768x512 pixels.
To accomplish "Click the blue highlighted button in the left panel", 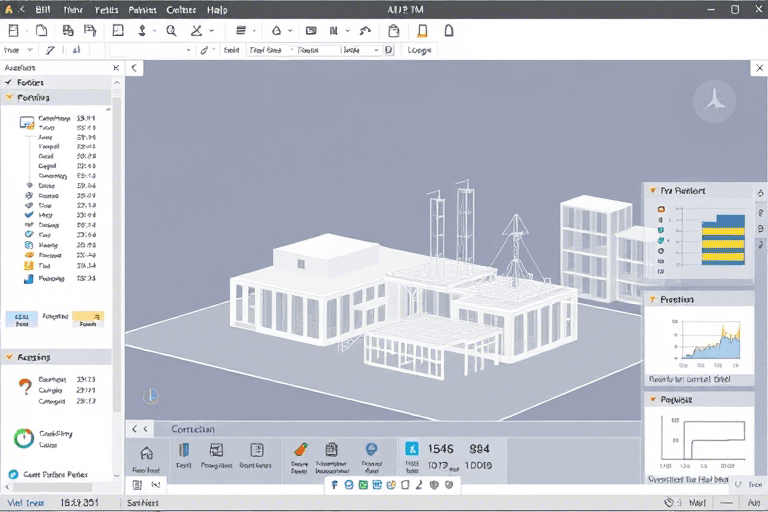I will coord(22,319).
